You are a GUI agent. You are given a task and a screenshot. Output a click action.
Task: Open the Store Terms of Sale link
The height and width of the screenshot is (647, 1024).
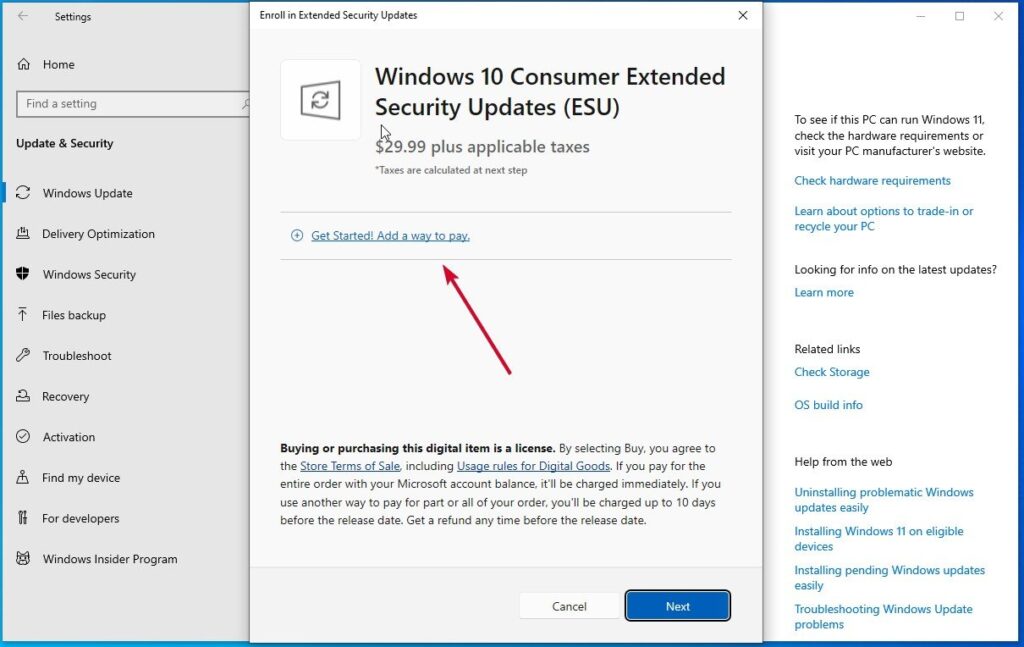[x=349, y=465]
